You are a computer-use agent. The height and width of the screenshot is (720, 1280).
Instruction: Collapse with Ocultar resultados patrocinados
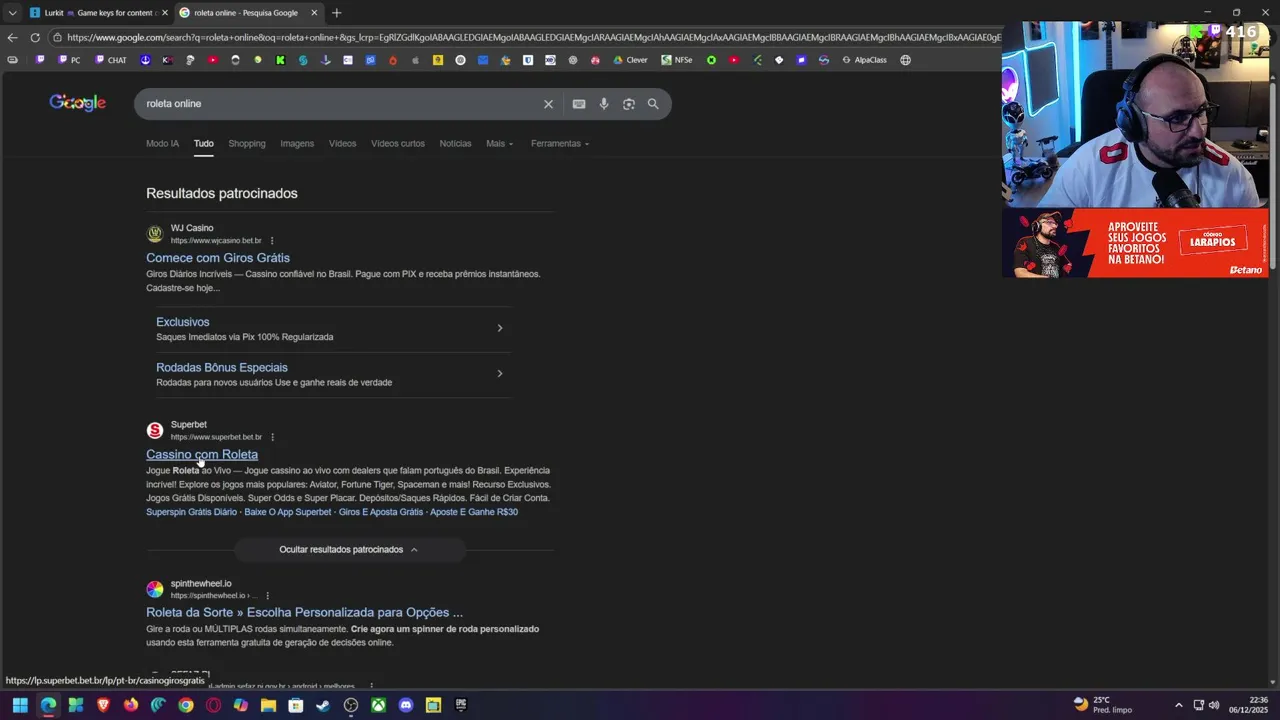pos(349,549)
